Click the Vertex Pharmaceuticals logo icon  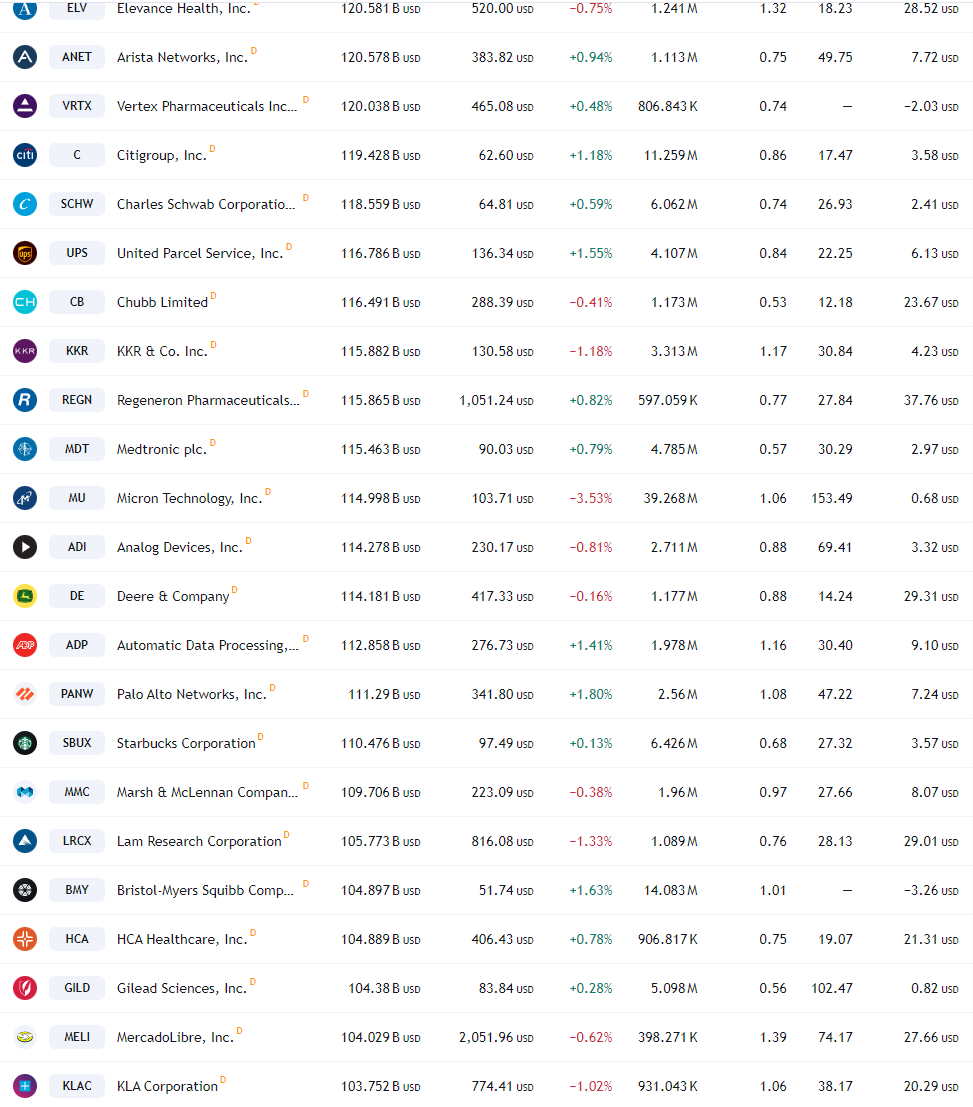tap(25, 106)
